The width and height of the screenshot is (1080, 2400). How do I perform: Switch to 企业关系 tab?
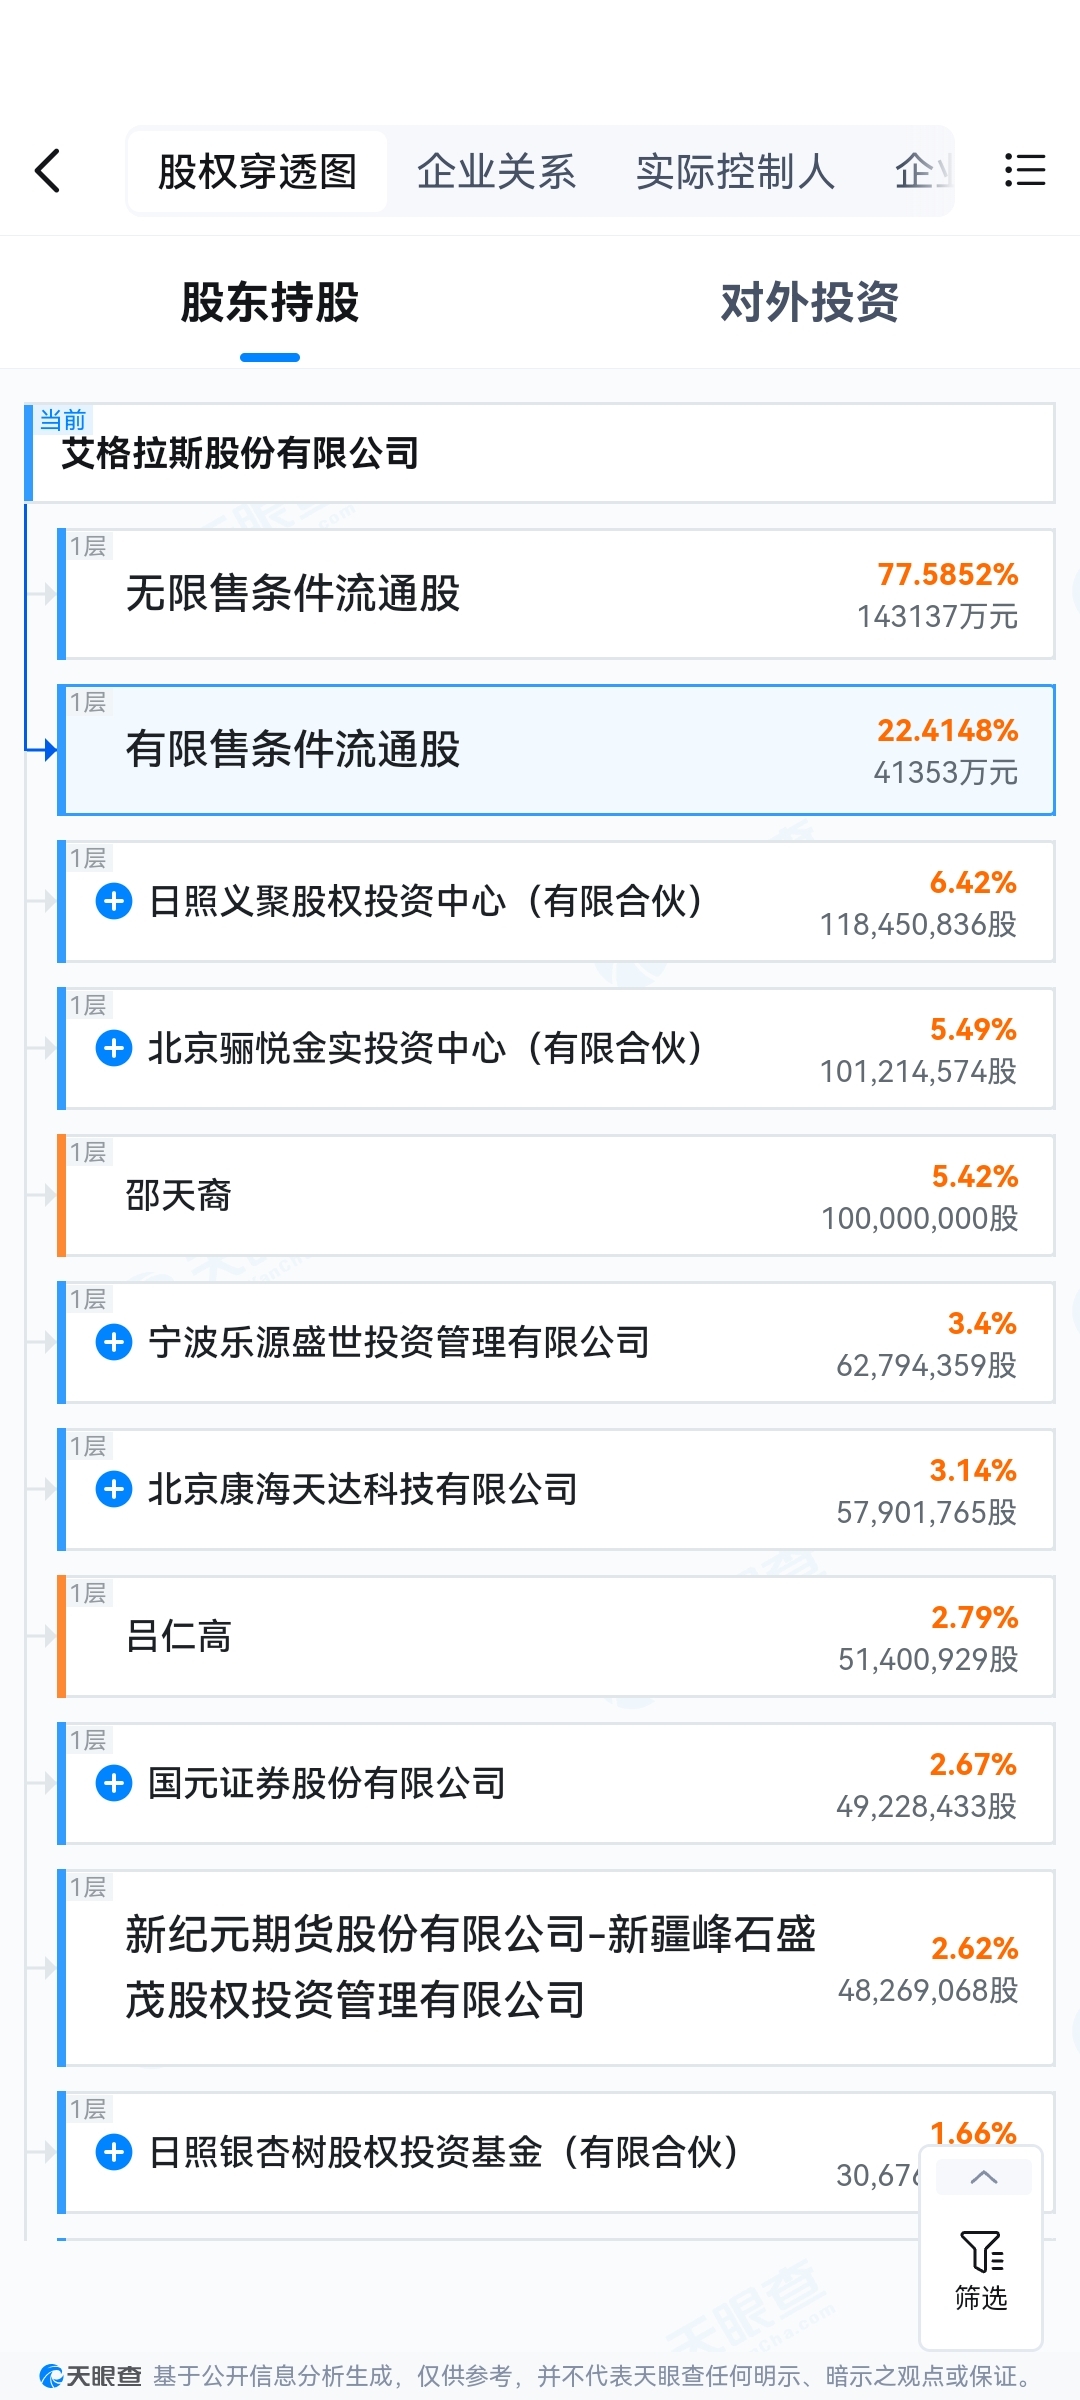(x=496, y=171)
